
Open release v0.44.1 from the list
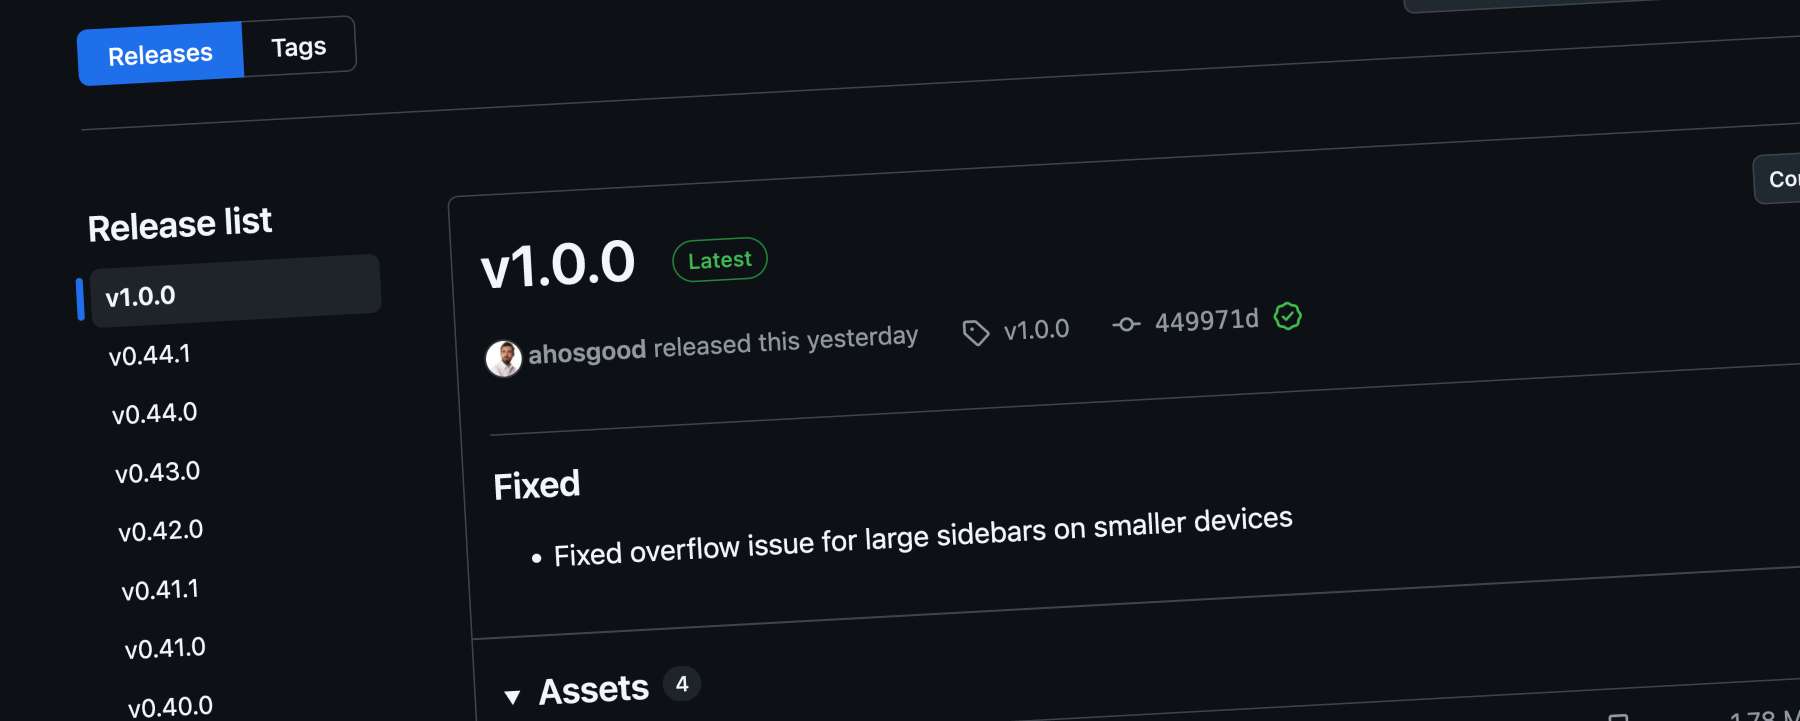click(150, 355)
